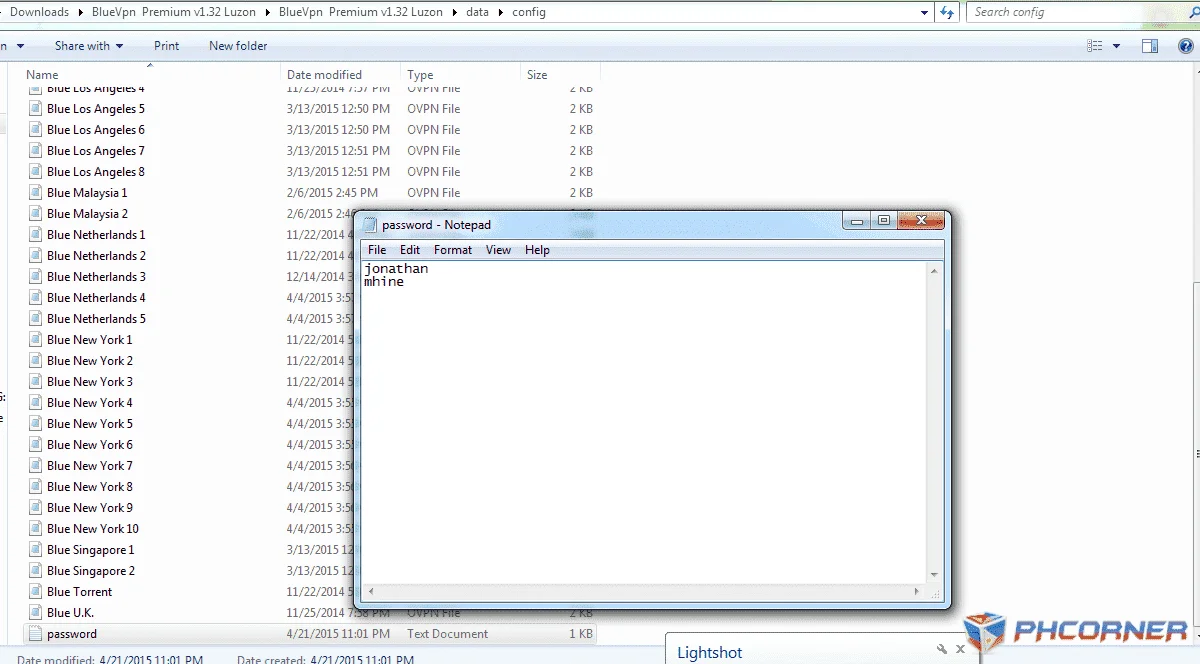The image size is (1200, 664).
Task: Click the refresh button beside address bar
Action: [x=948, y=12]
